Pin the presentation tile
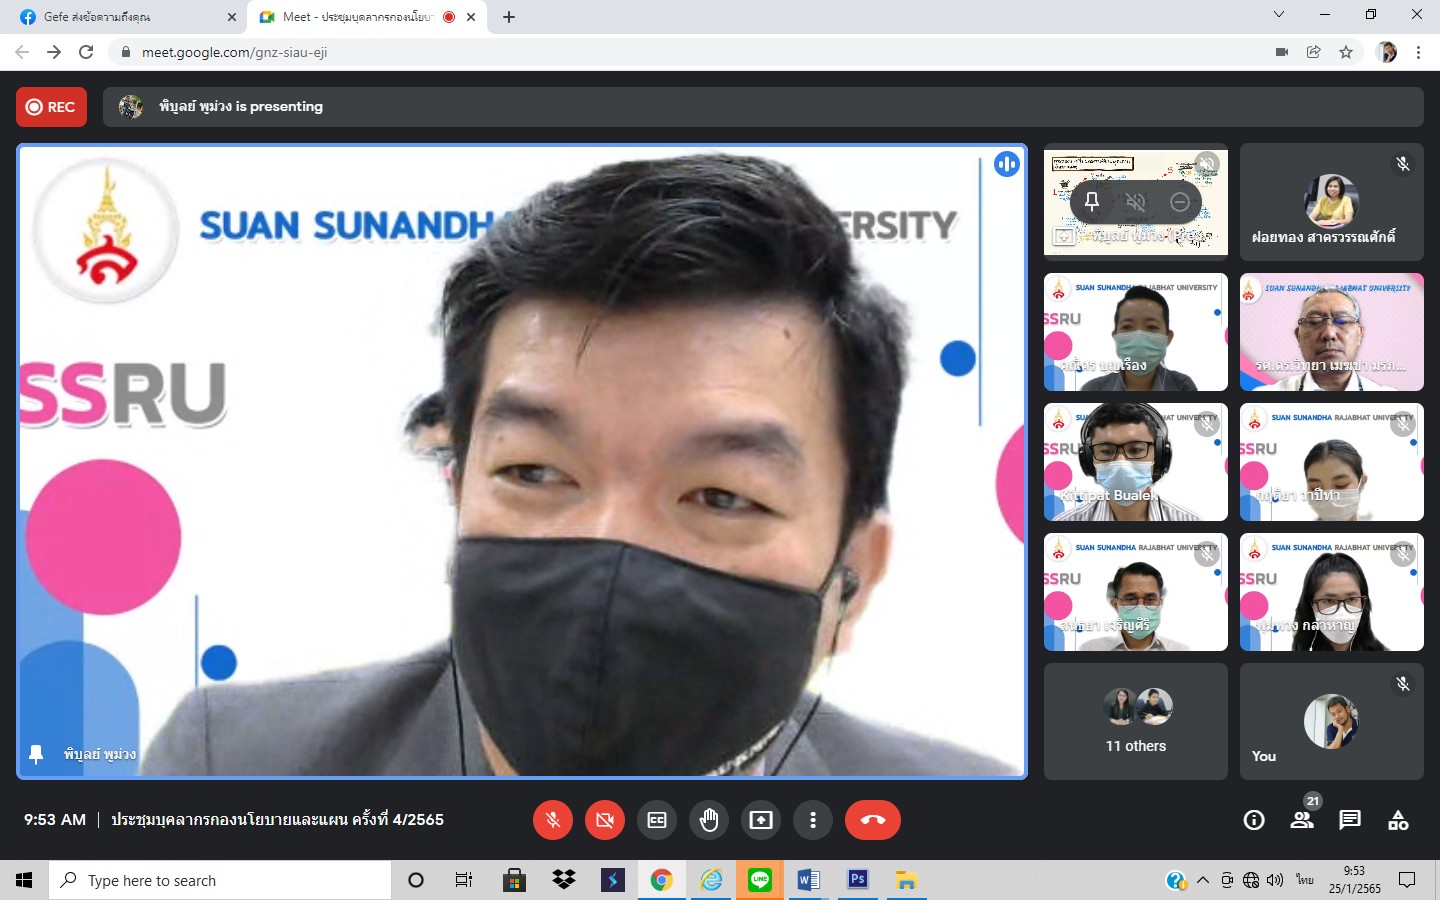 click(x=1092, y=202)
